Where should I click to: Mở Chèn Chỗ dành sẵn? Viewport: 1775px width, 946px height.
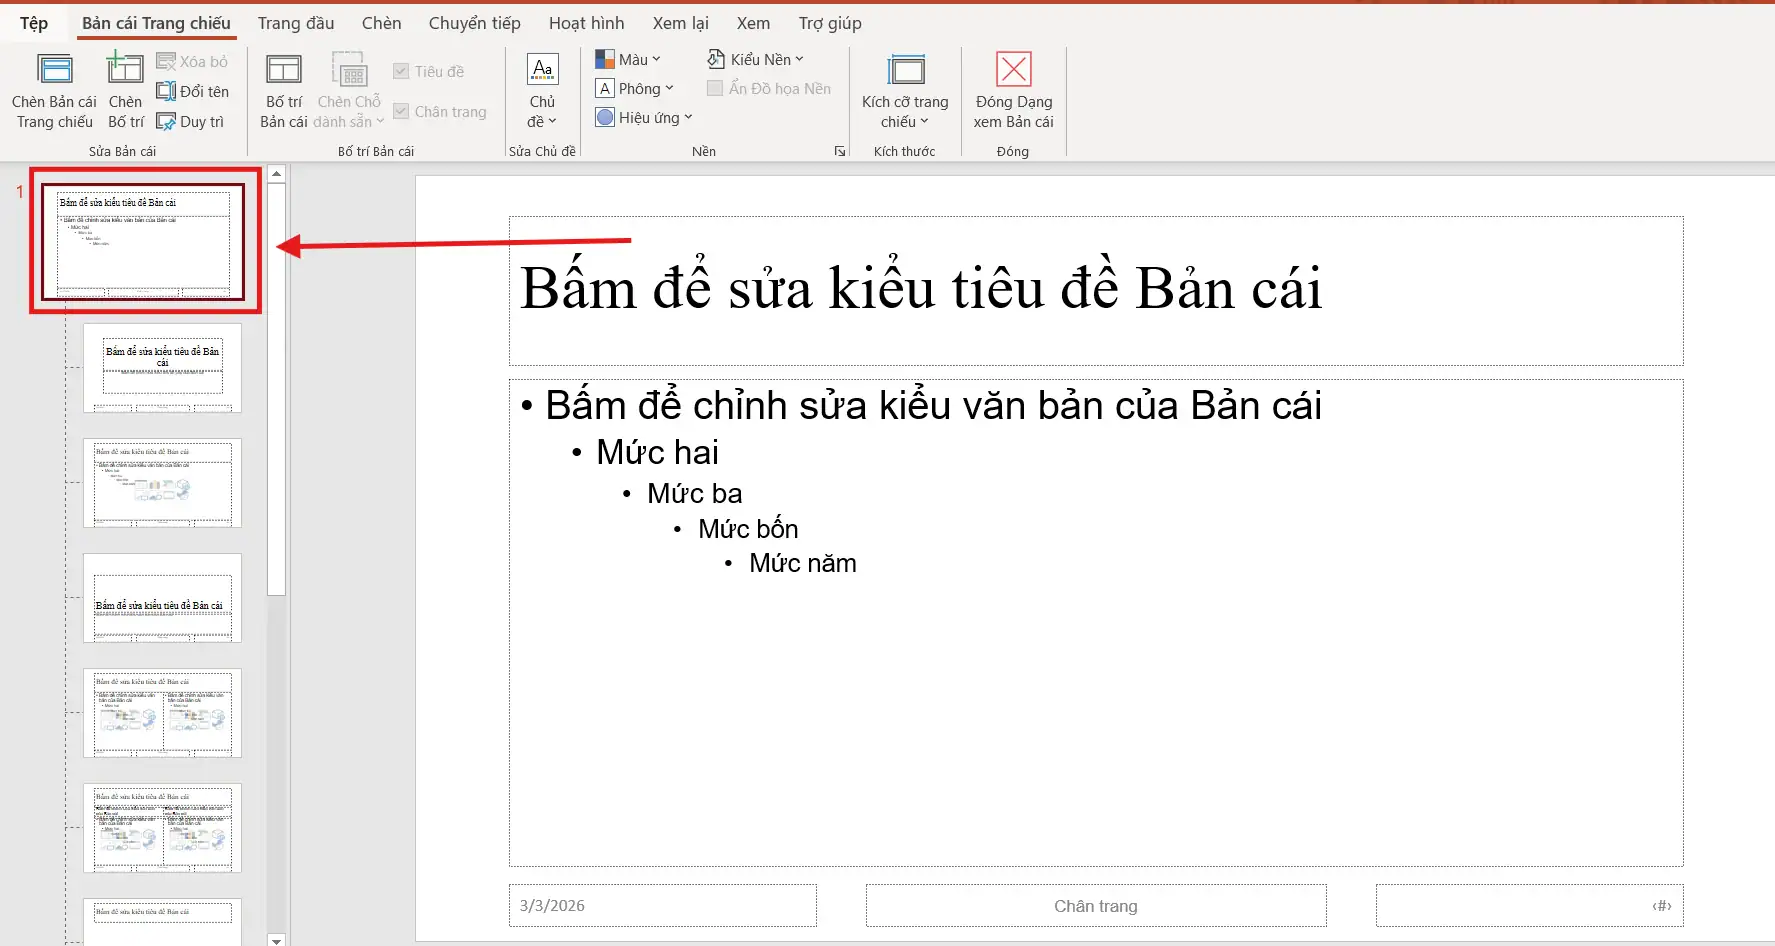[348, 90]
